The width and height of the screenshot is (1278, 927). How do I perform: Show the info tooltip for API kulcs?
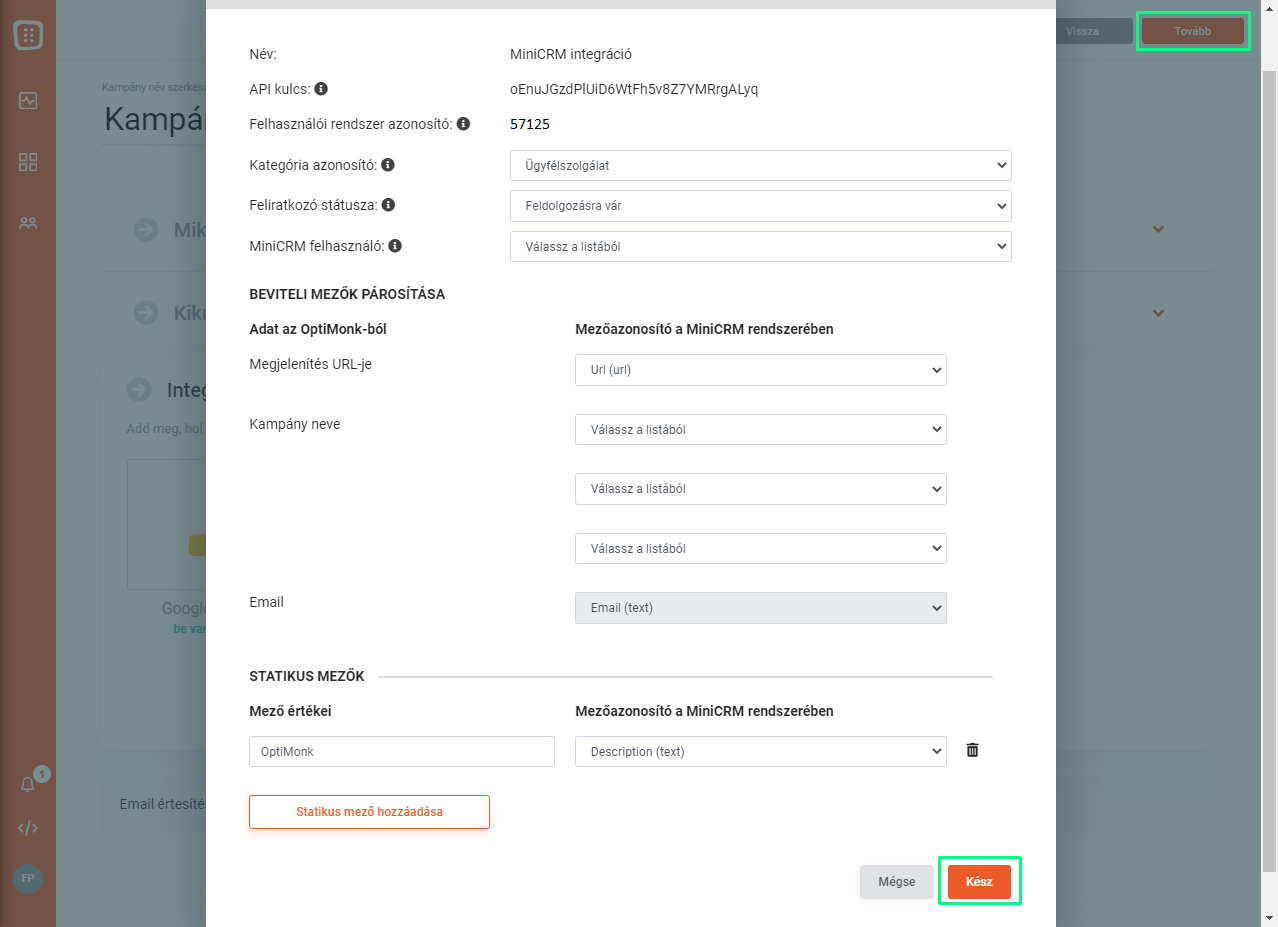pos(321,89)
